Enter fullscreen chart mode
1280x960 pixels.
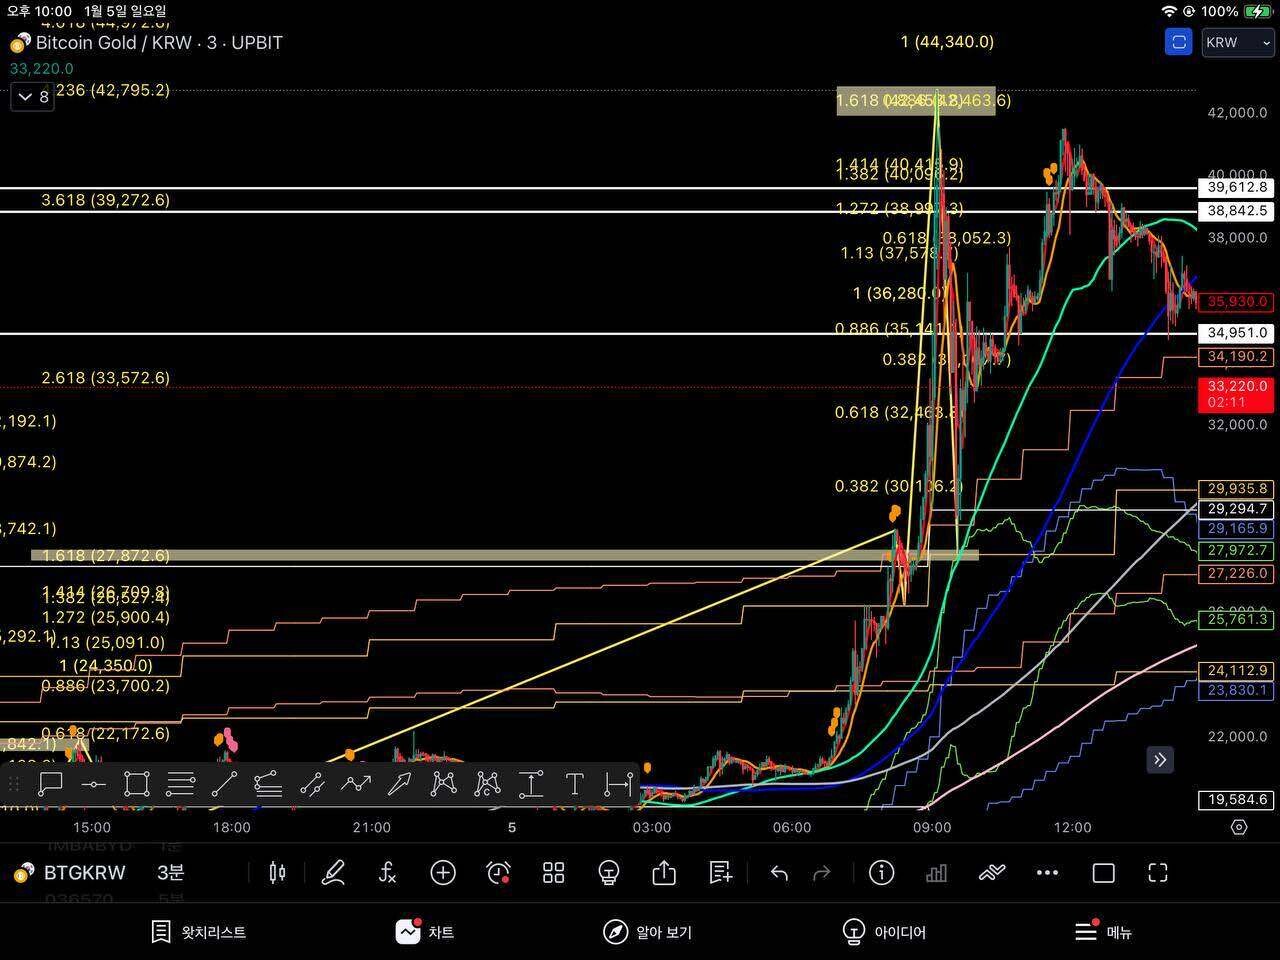coord(1158,873)
